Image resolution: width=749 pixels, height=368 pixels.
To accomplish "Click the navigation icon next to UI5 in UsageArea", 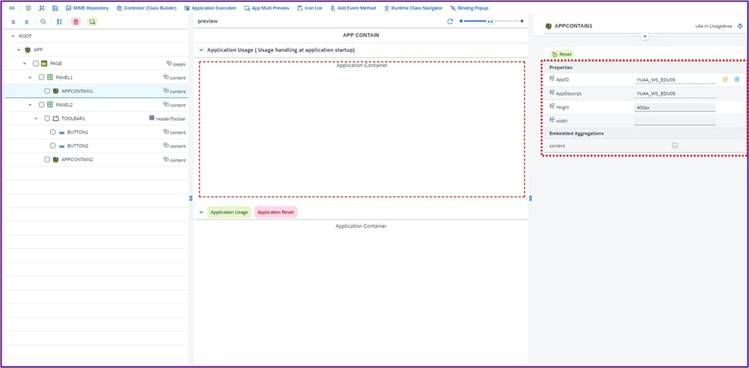I will pyautogui.click(x=740, y=26).
